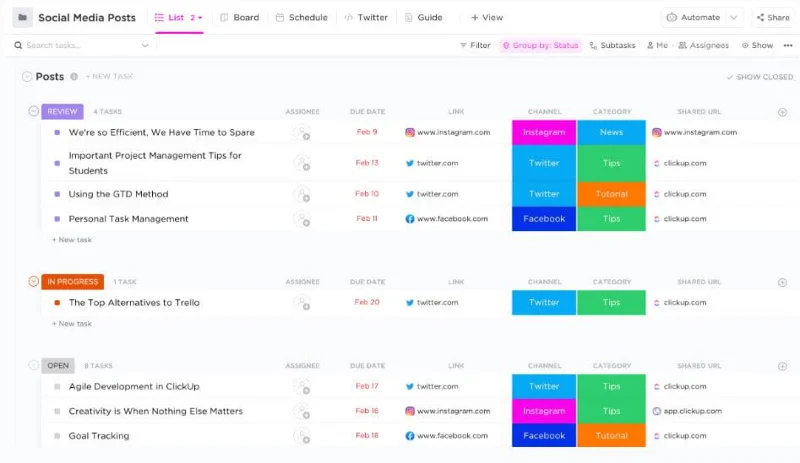Click the assignee avatar icon for Using the GTD Method
The width and height of the screenshot is (800, 463).
(x=300, y=194)
